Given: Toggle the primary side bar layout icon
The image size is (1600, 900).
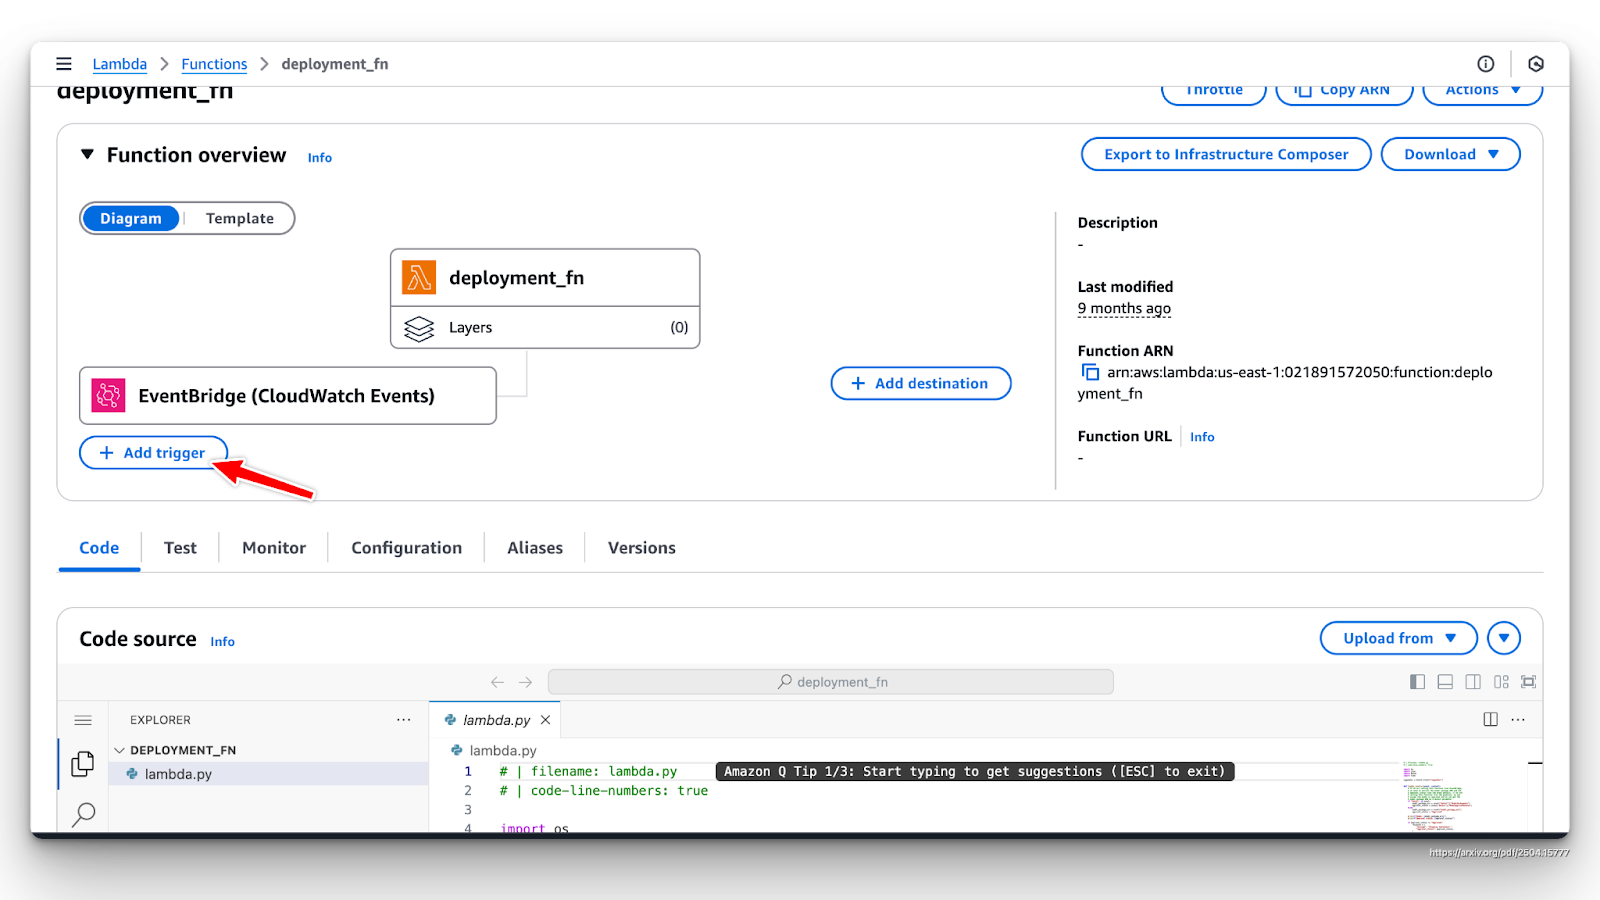Looking at the screenshot, I should [1417, 682].
